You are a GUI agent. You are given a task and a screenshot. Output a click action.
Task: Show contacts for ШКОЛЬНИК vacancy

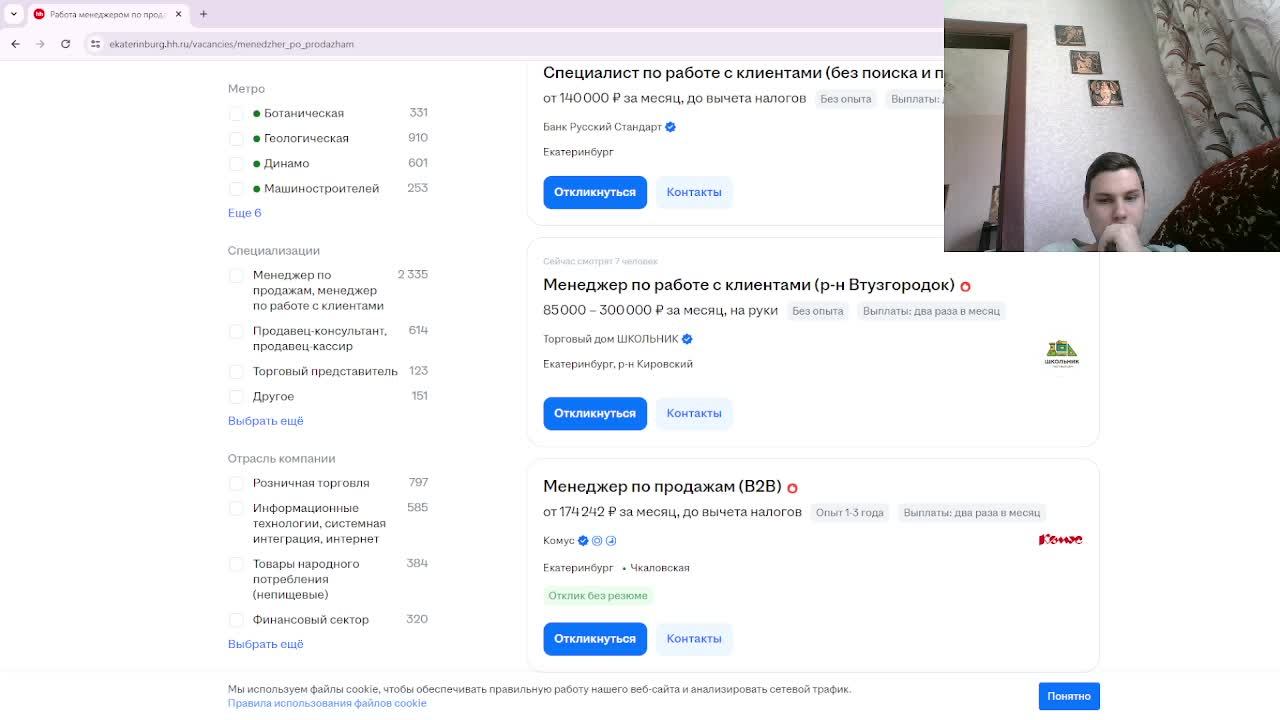click(694, 413)
